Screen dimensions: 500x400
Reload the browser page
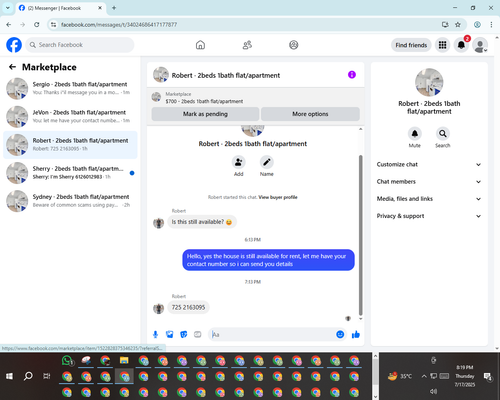coord(37,25)
